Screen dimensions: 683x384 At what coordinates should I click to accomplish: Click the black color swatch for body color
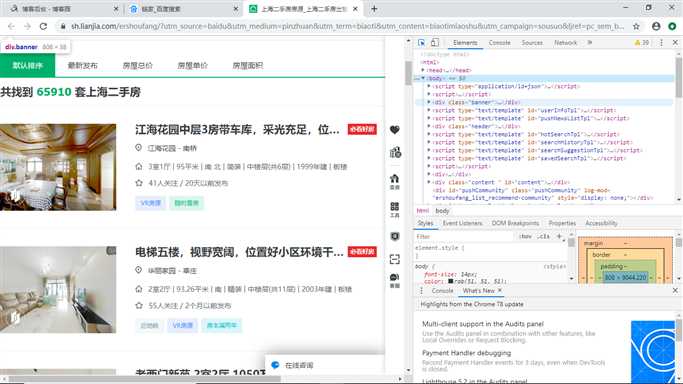point(451,281)
